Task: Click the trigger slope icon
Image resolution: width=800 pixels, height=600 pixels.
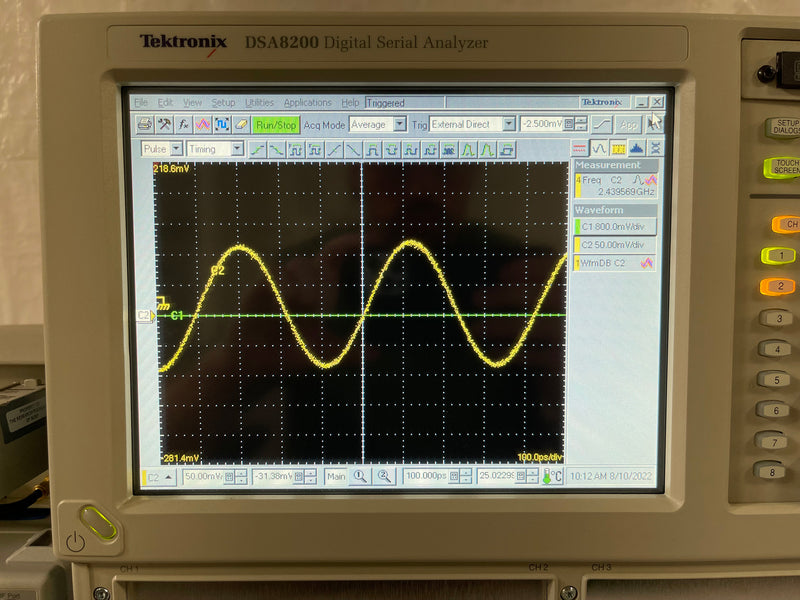Action: (x=602, y=124)
